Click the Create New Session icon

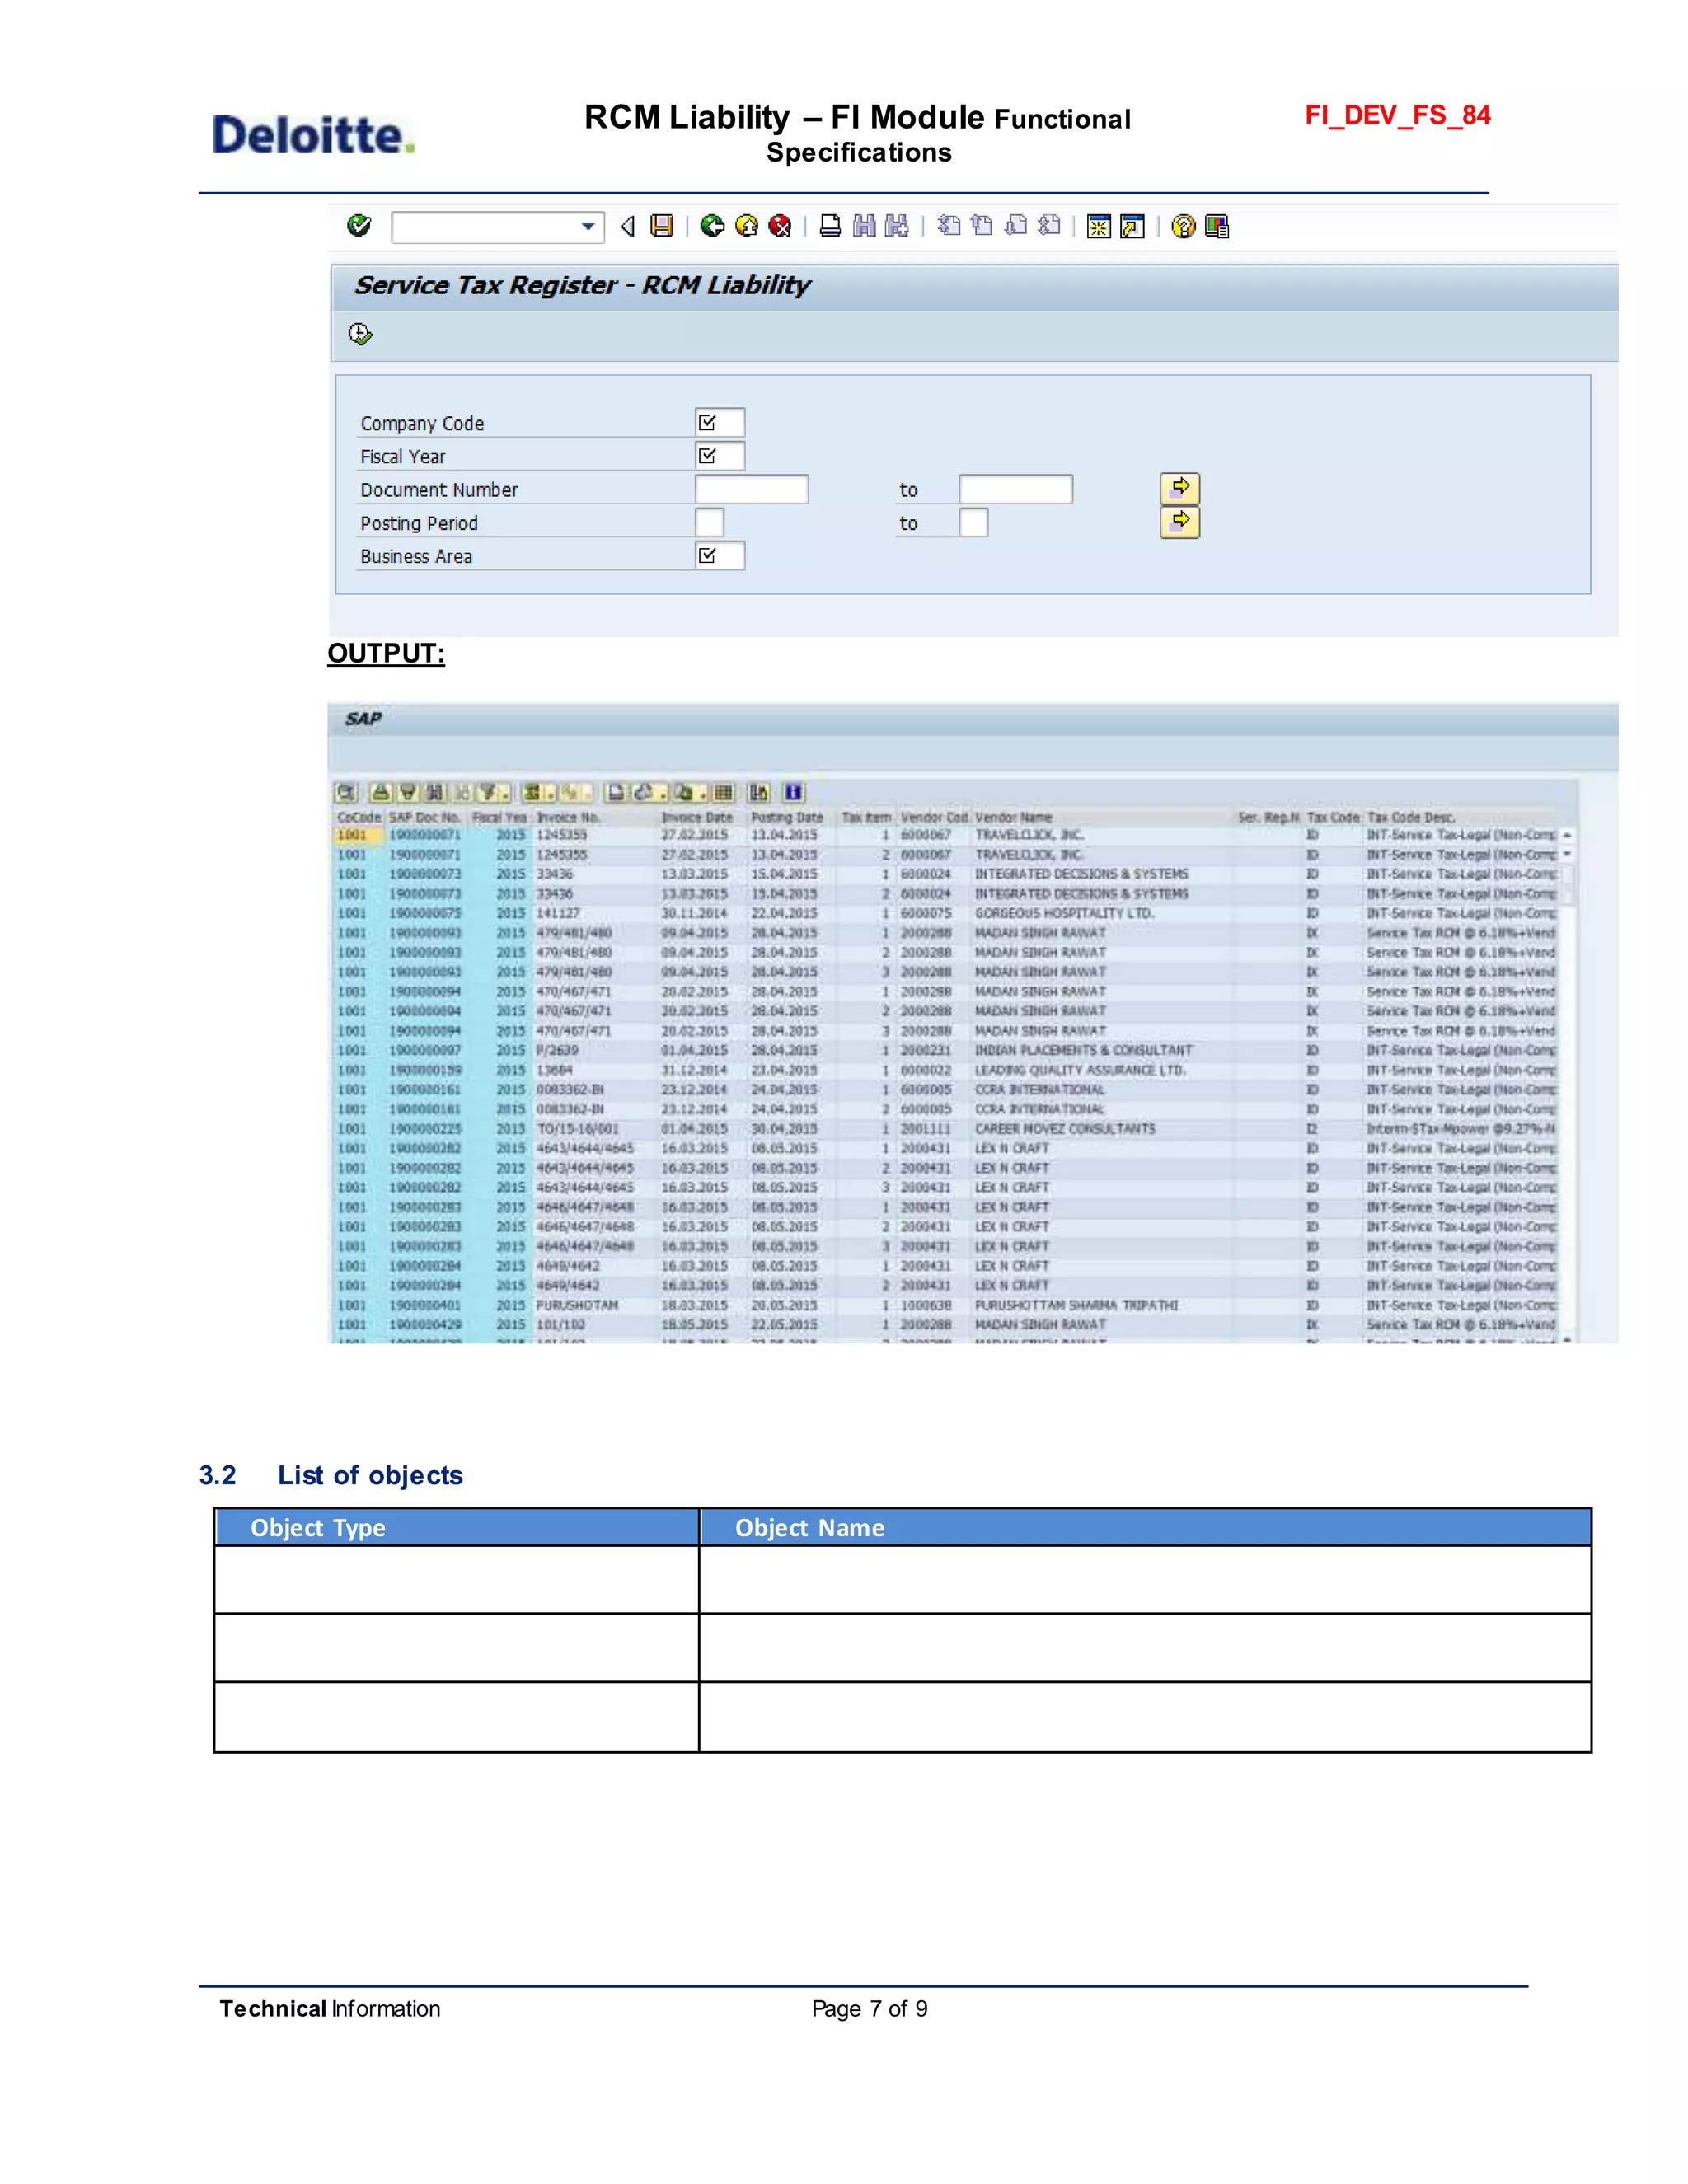click(x=1099, y=227)
